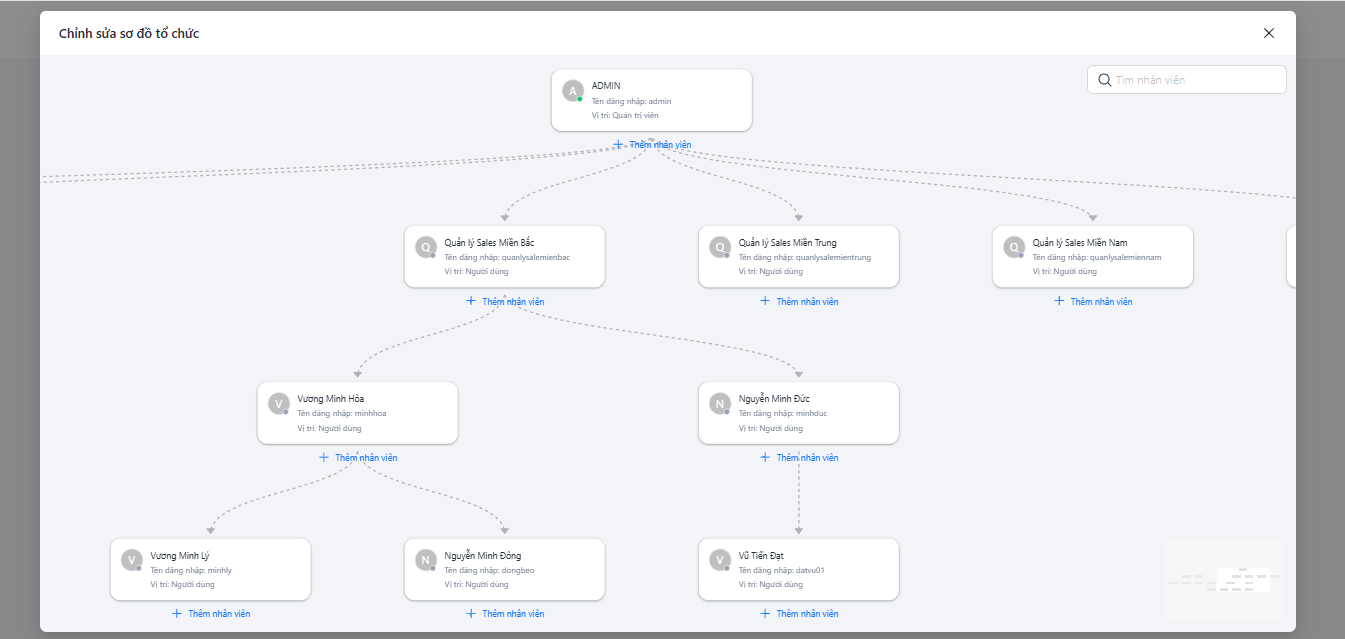Screen dimensions: 1345x639
Task: Click avatar of Quản lý Sales Miền Bắc
Action: point(426,247)
